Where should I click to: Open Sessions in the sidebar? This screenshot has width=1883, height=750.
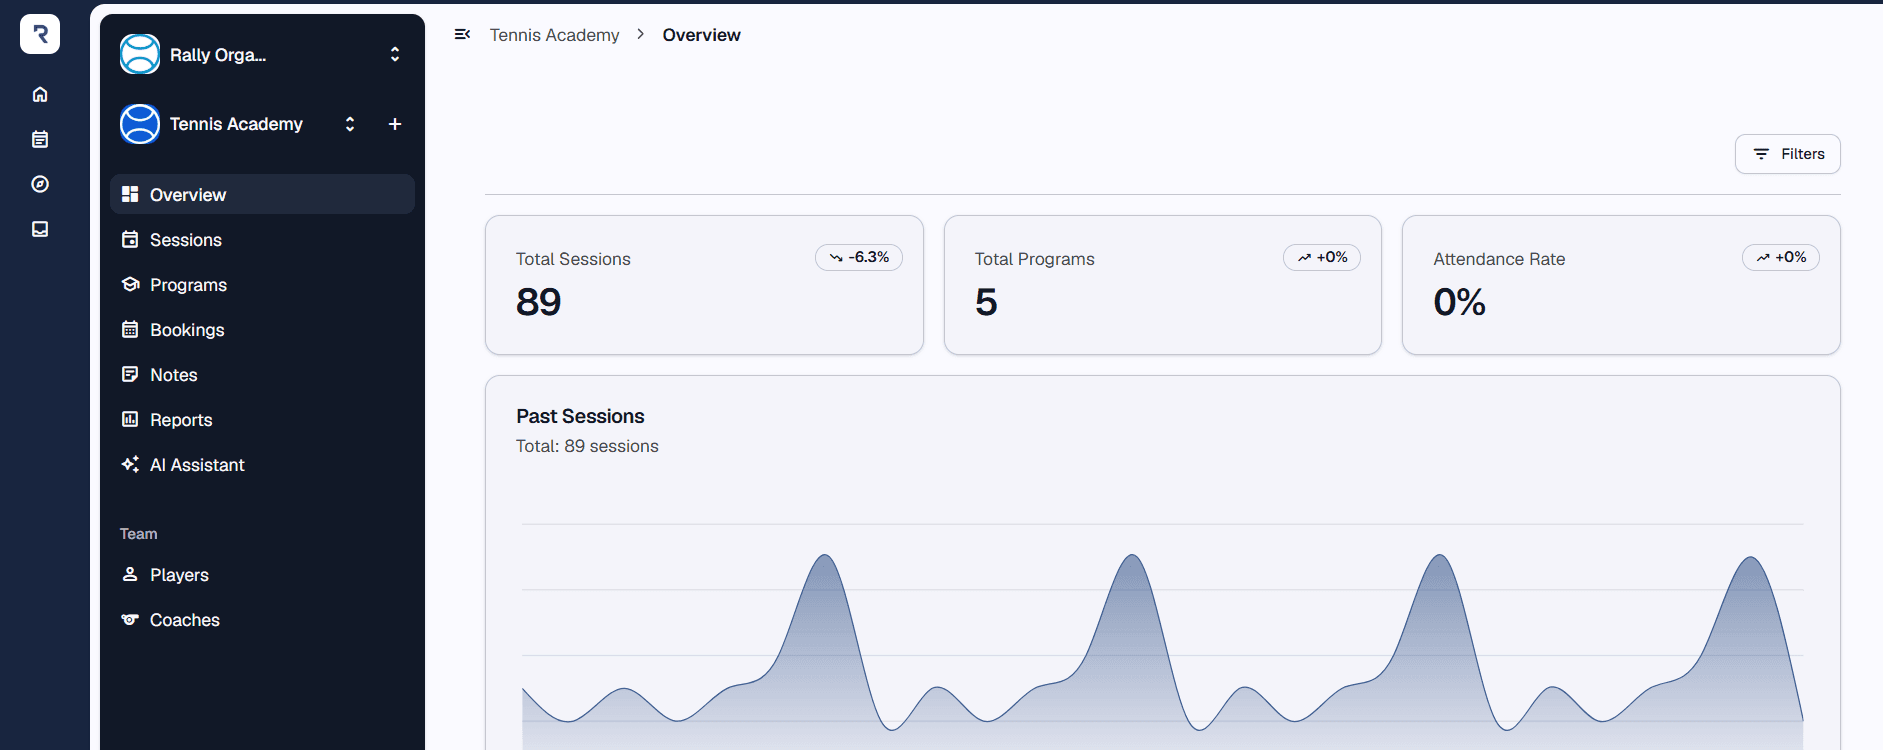coord(262,239)
